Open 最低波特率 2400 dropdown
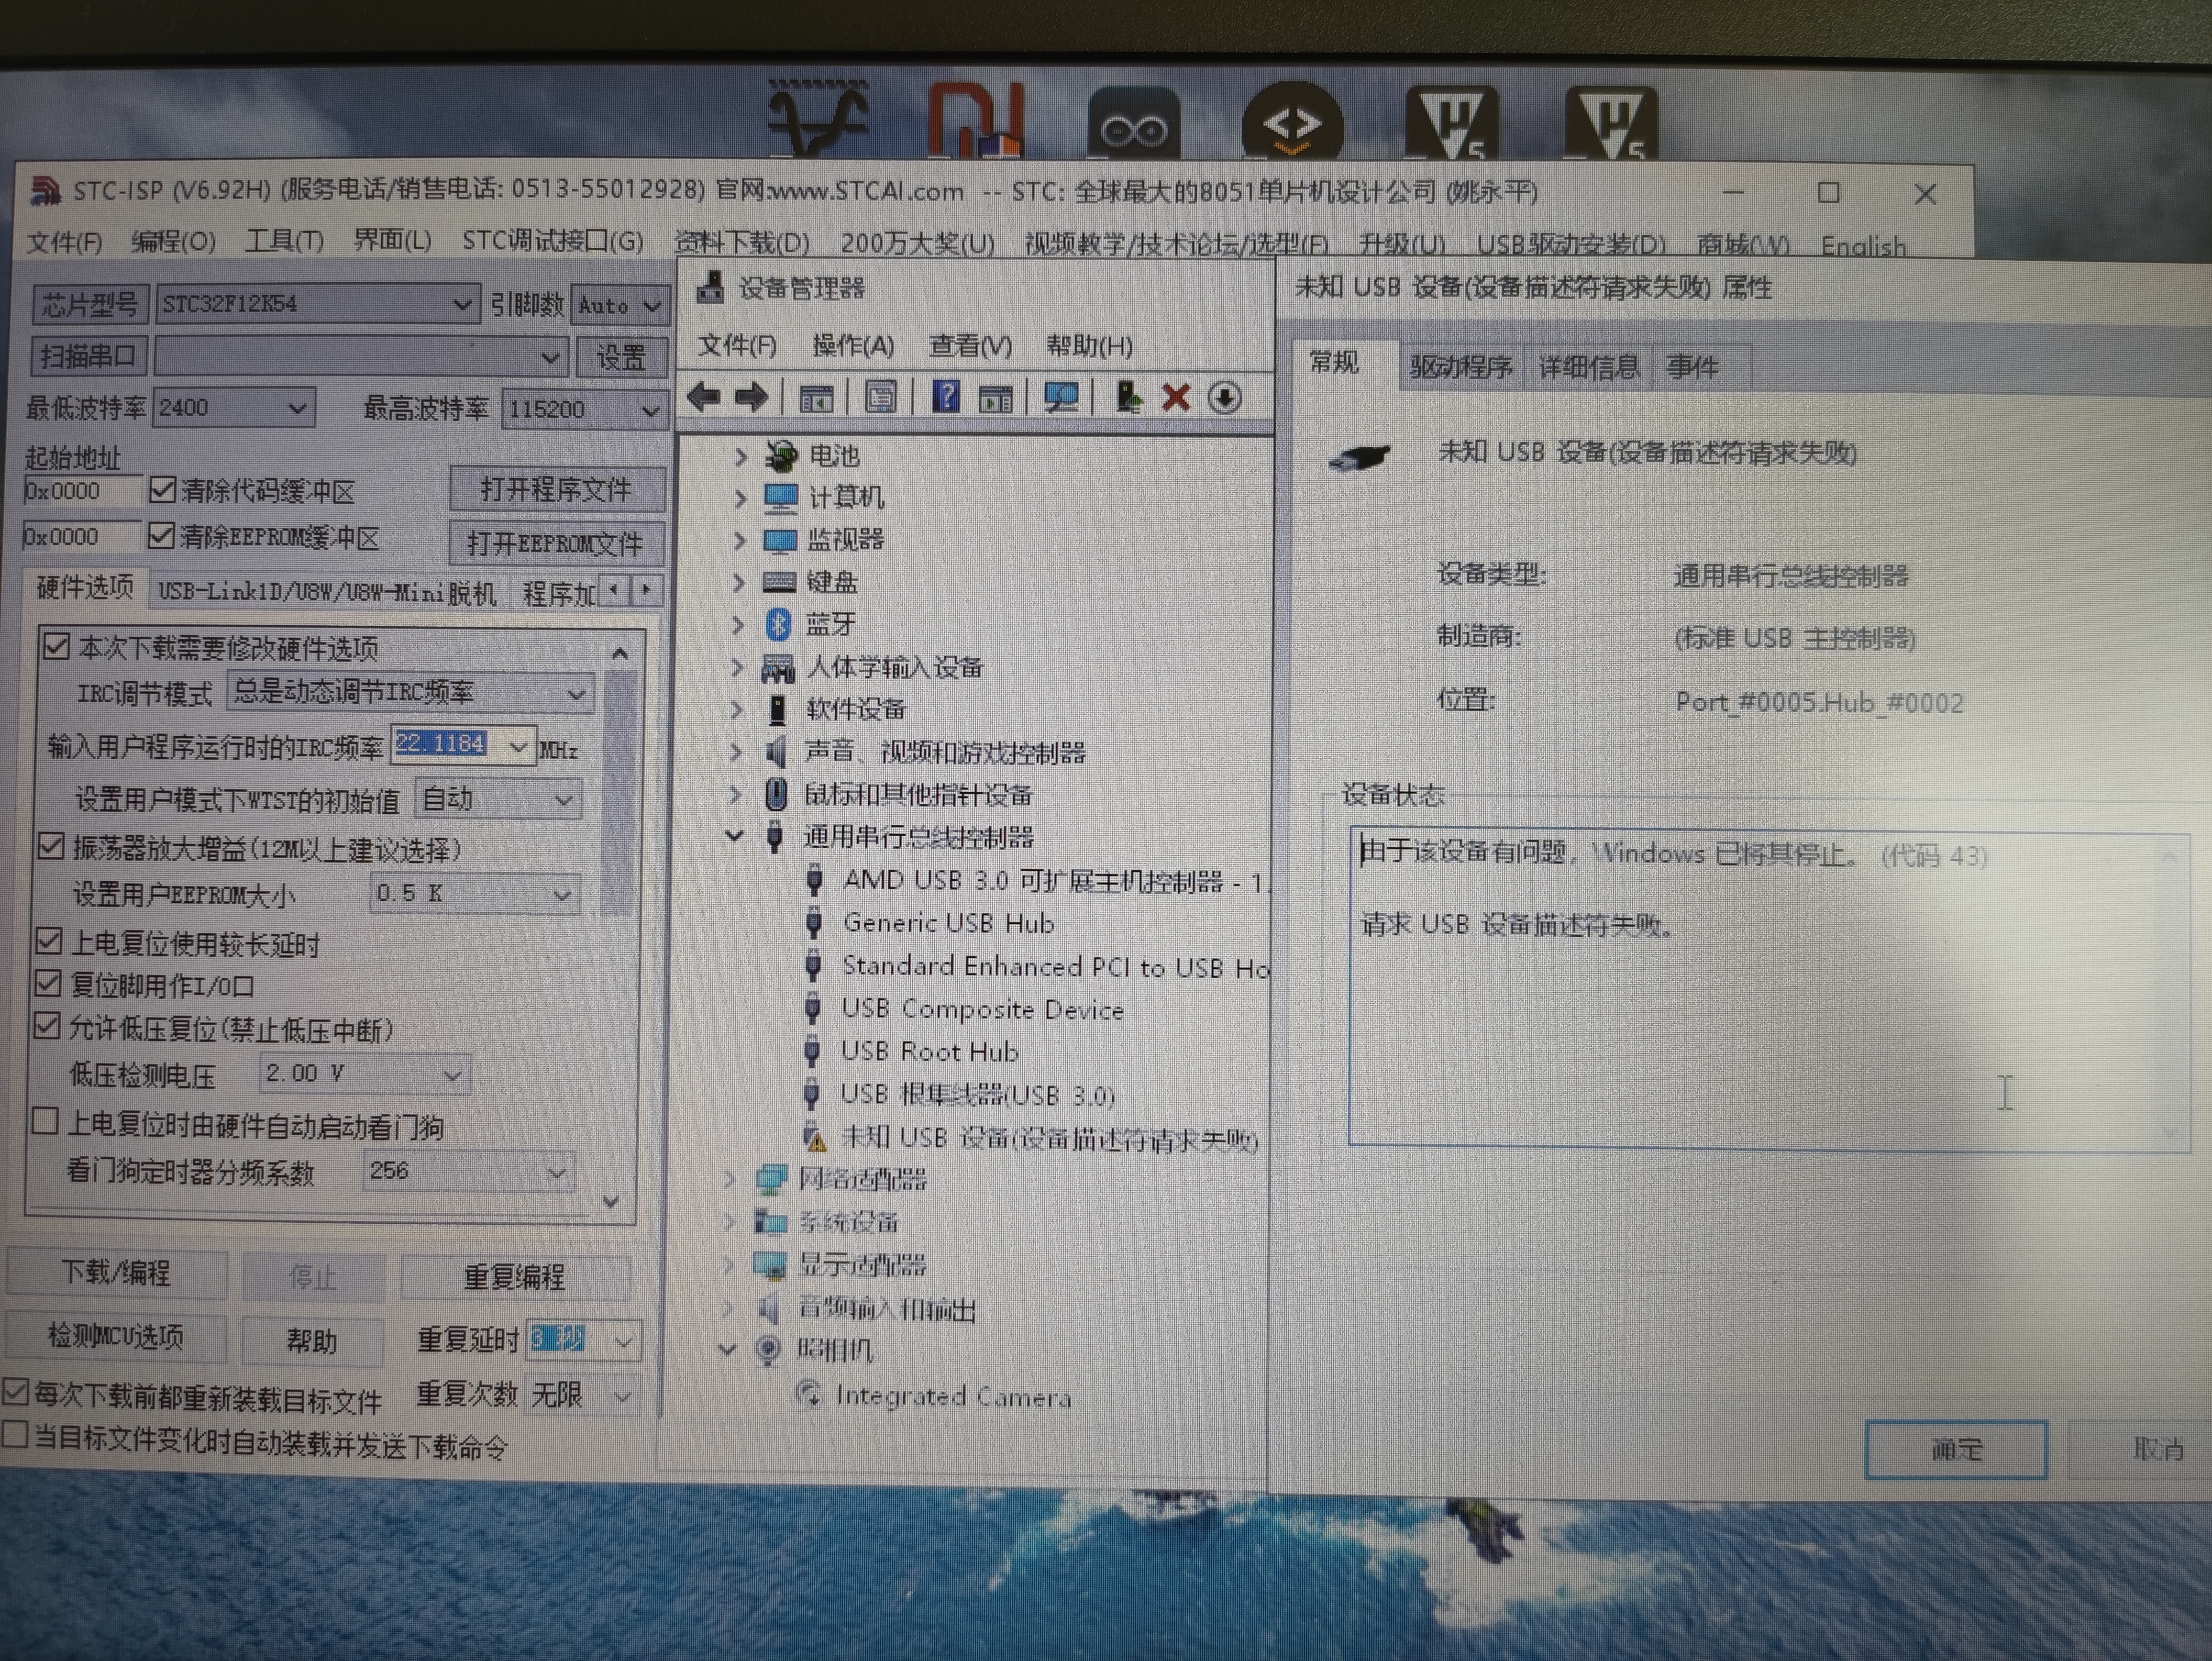Image resolution: width=2212 pixels, height=1661 pixels. pyautogui.click(x=233, y=408)
